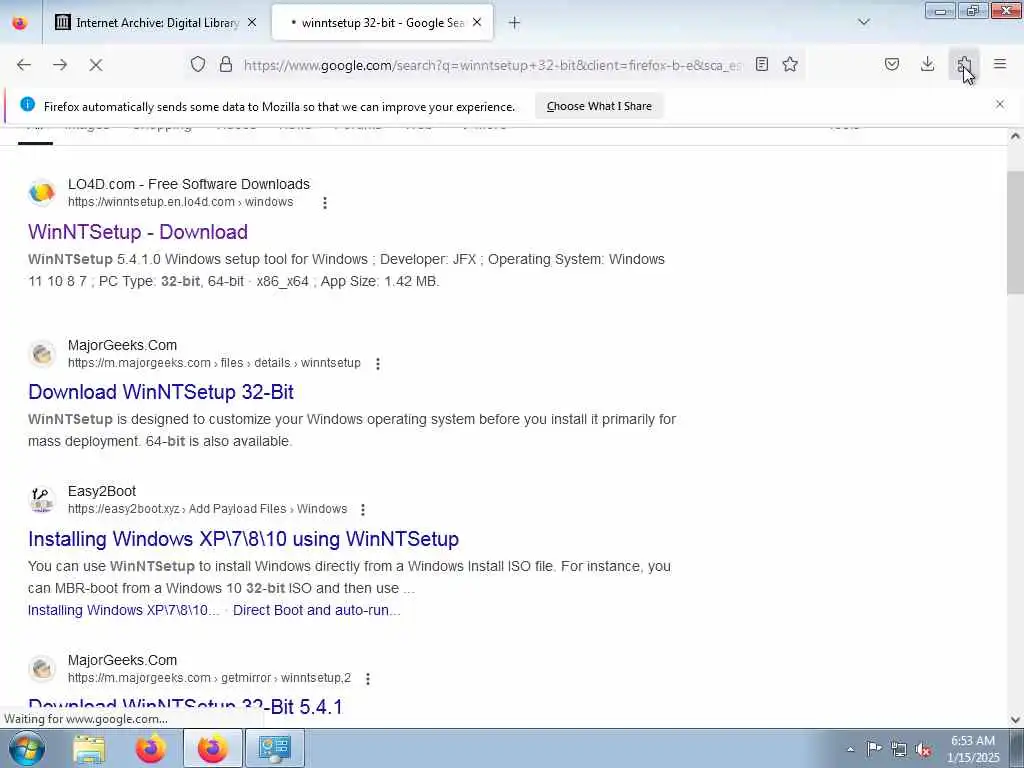
Task: Toggle reader view icon in address bar
Action: (761, 64)
